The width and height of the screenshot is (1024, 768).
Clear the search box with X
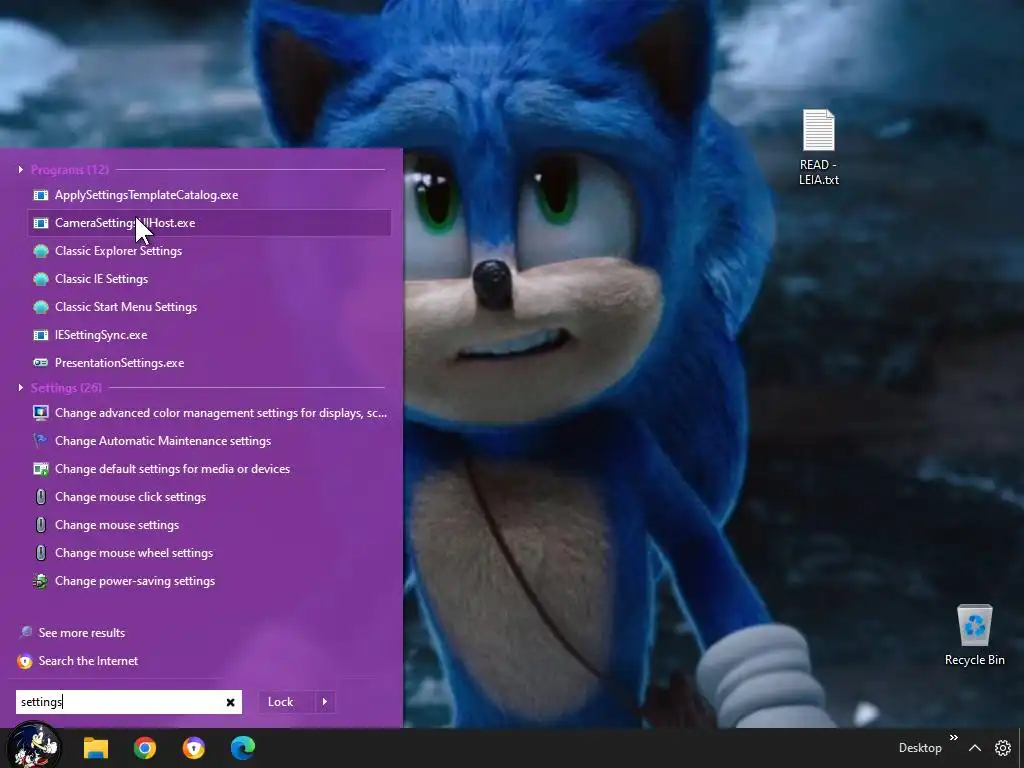click(231, 703)
